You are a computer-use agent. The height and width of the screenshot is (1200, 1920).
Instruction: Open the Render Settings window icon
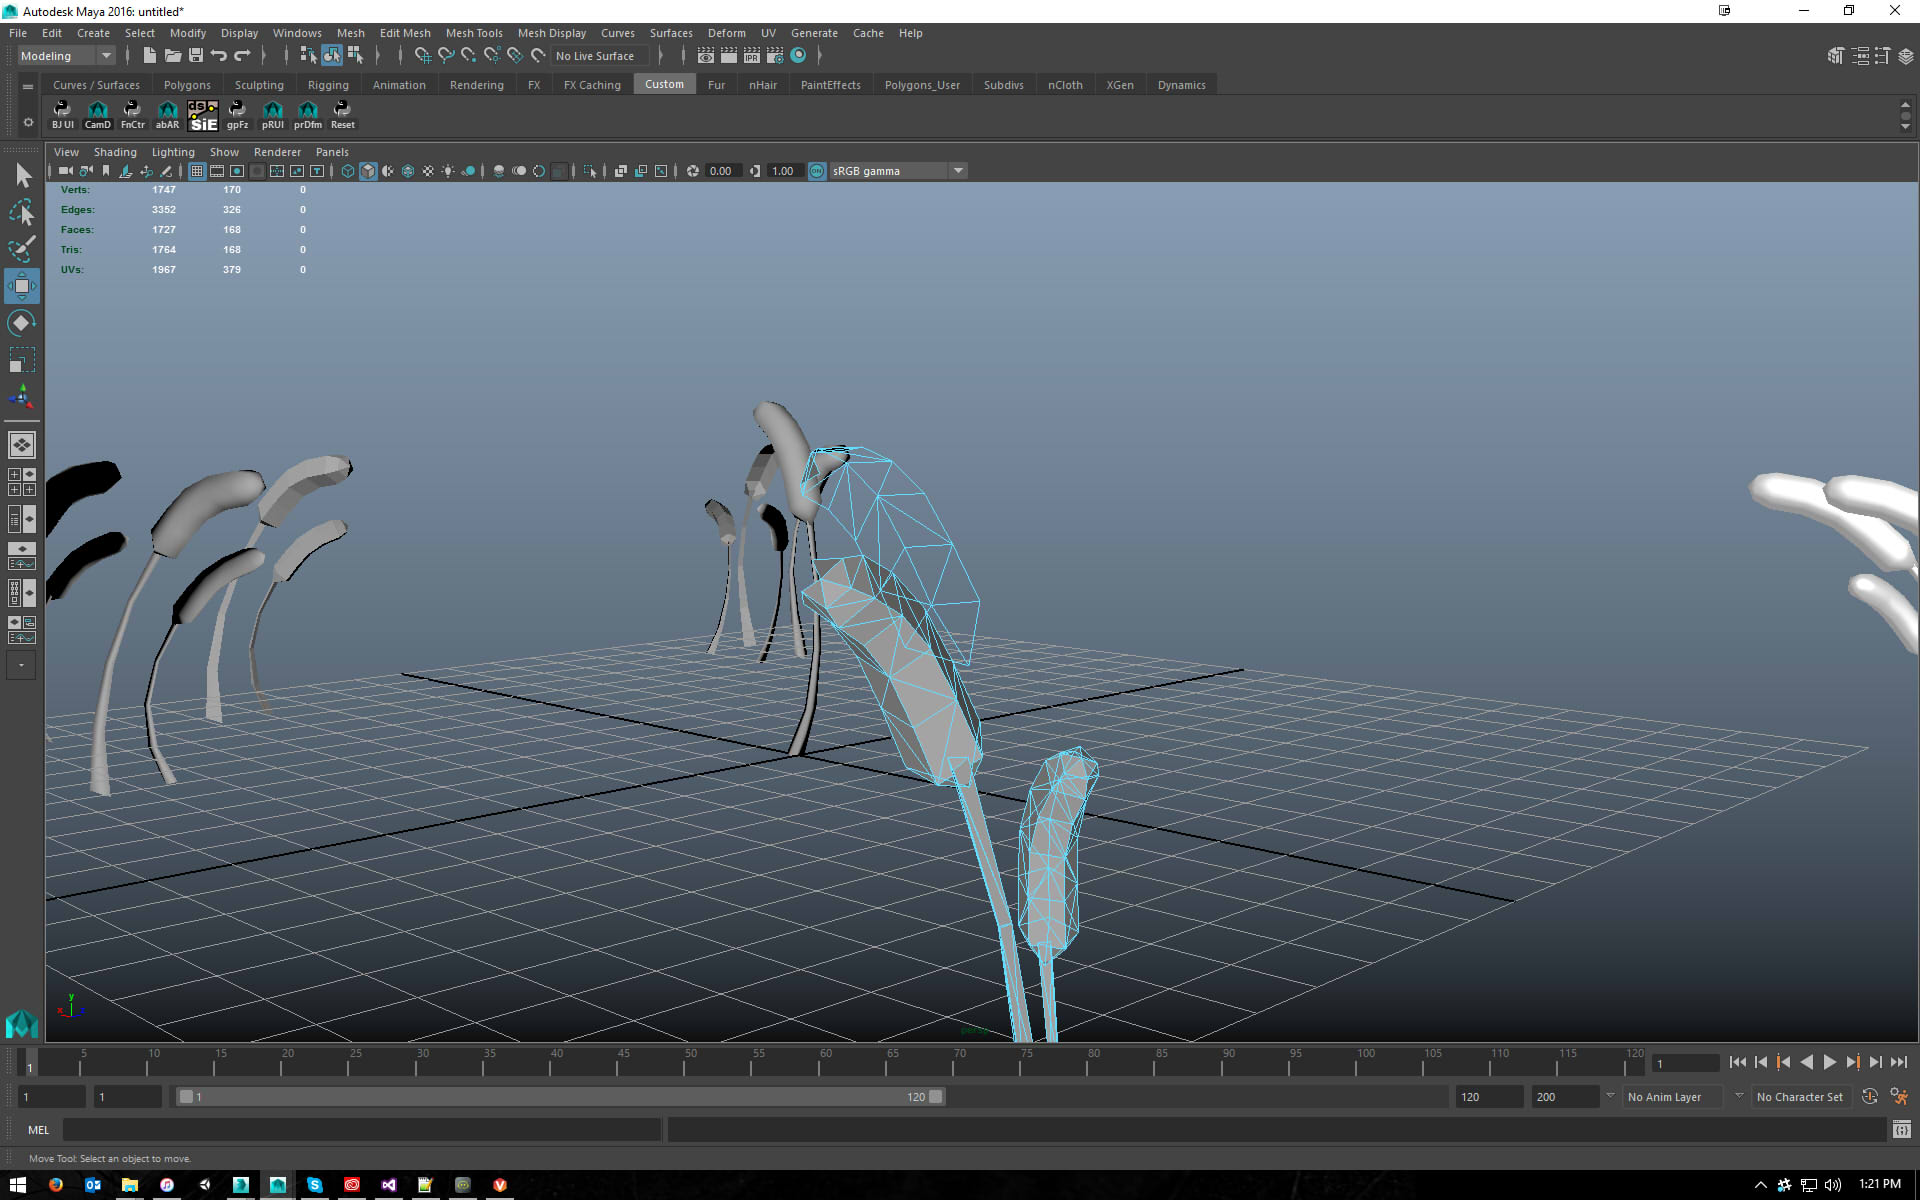point(774,55)
